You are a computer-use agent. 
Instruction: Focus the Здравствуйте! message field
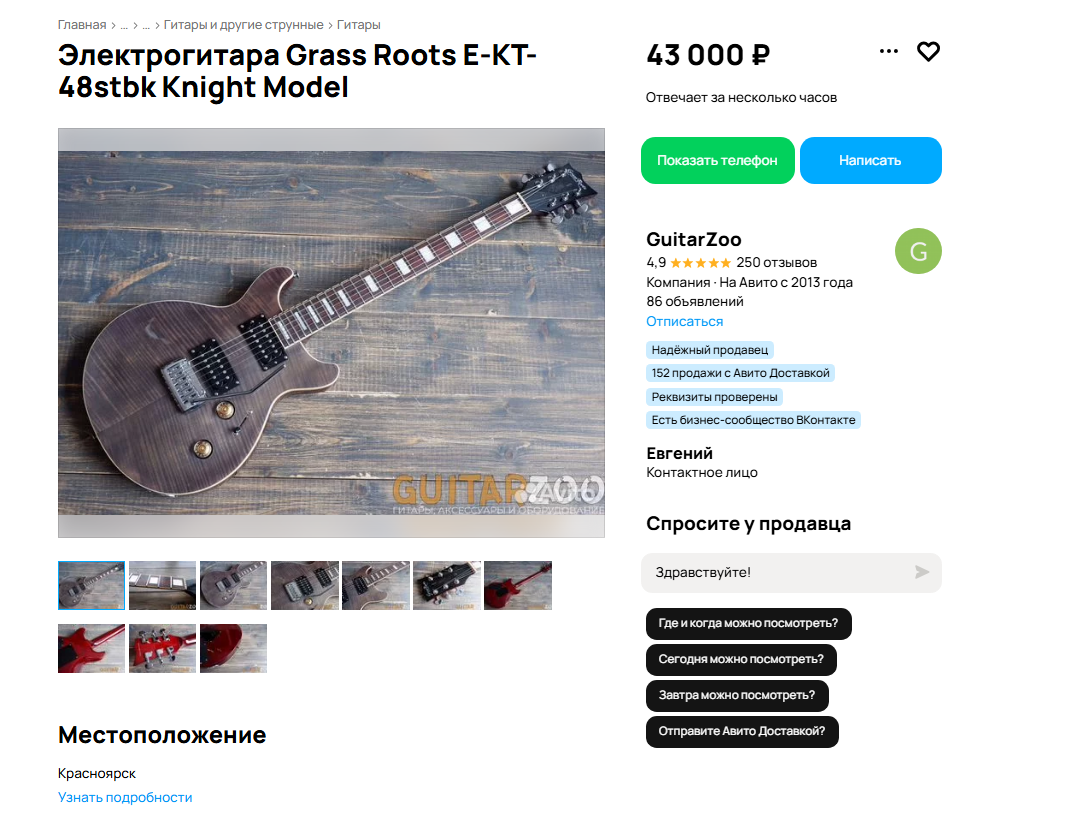coord(791,573)
